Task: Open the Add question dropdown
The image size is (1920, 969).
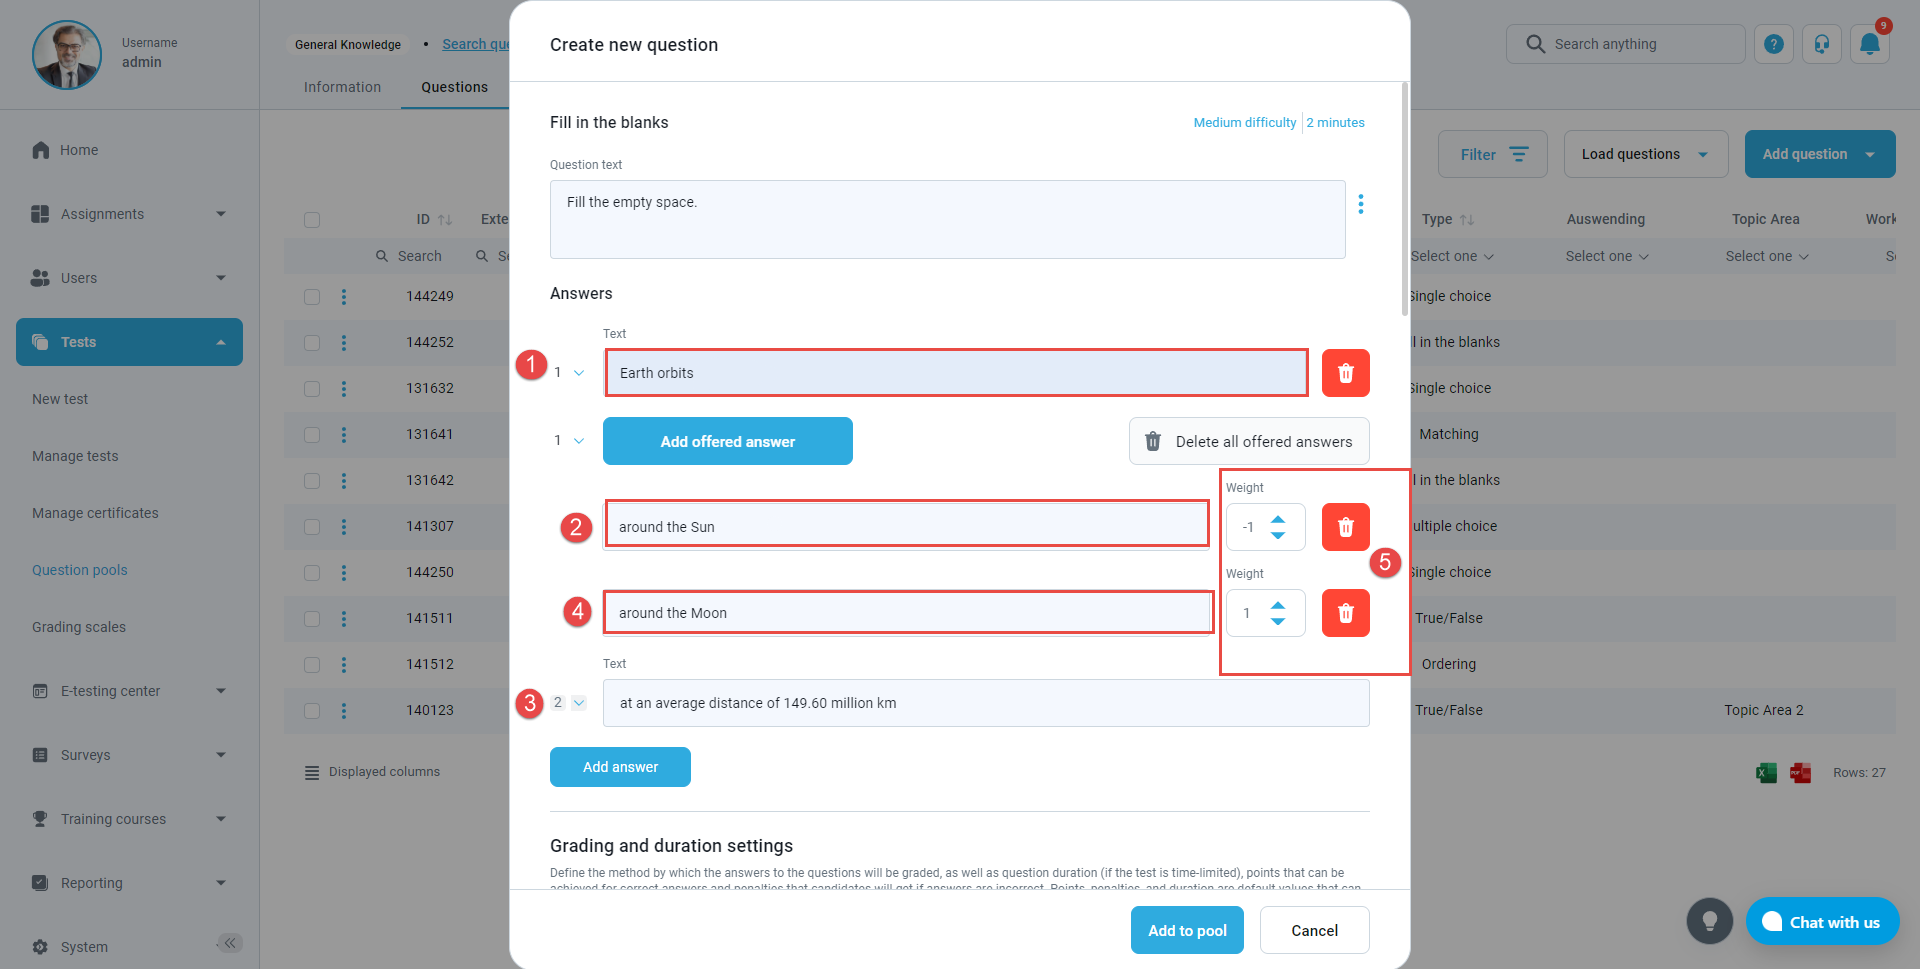Action: [1869, 154]
